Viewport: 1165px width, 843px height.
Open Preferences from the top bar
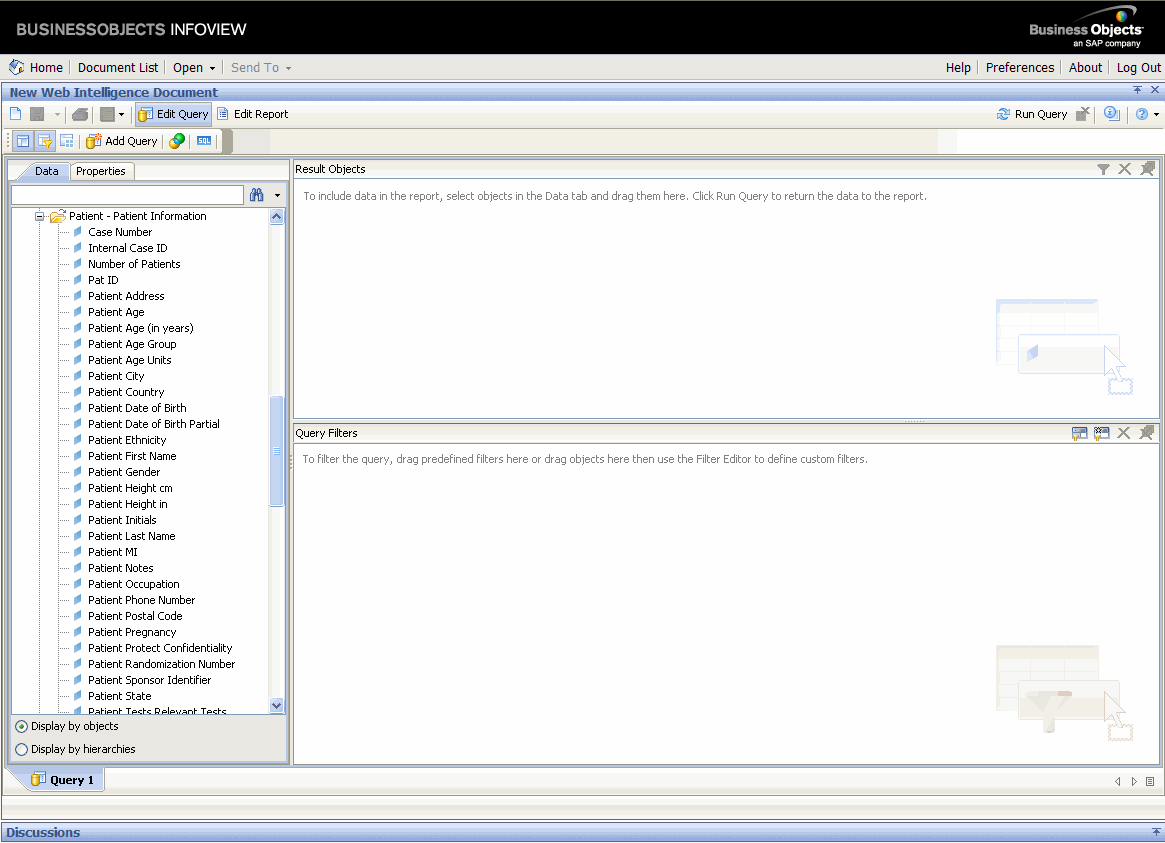pos(1019,68)
